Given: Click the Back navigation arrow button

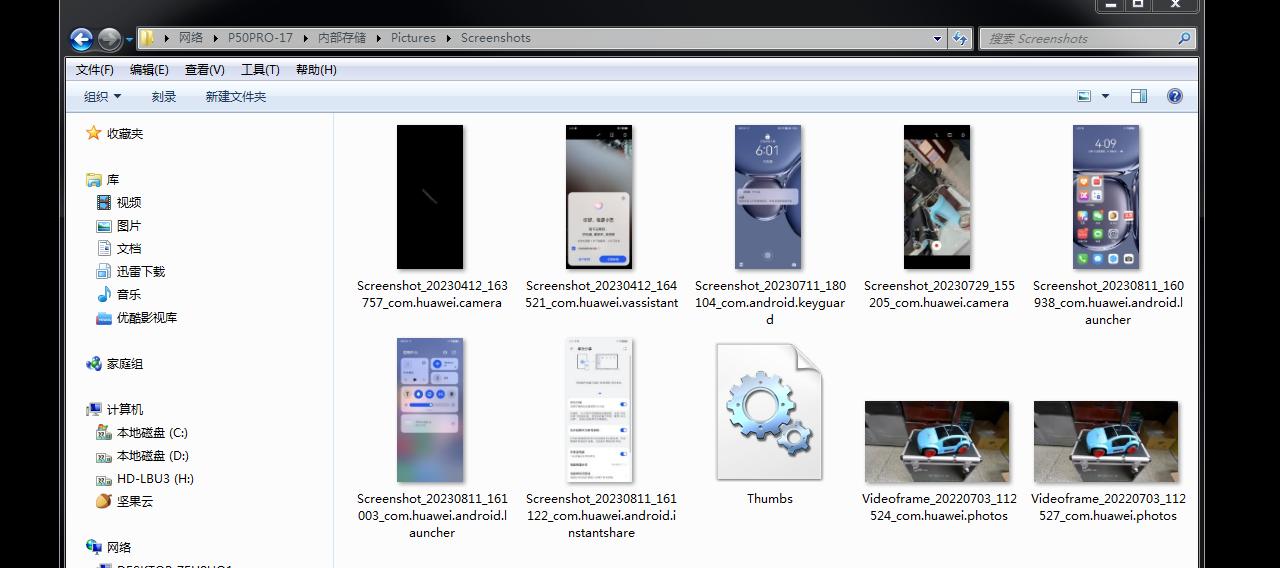Looking at the screenshot, I should click(82, 39).
